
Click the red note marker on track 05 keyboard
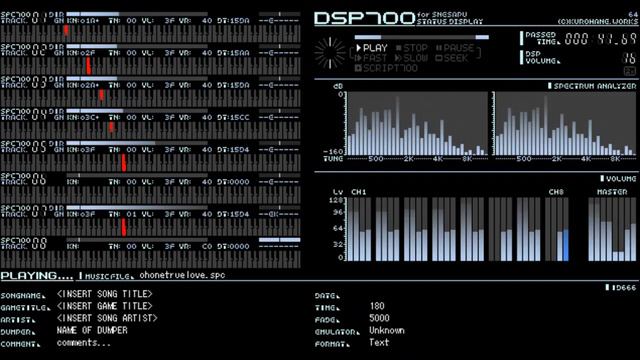pos(124,162)
